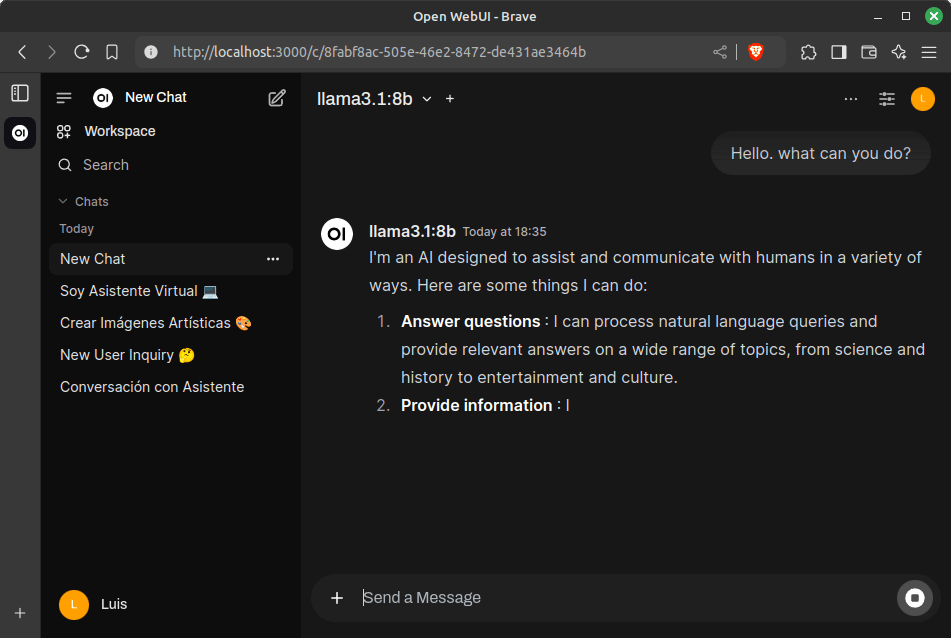This screenshot has width=951, height=638.
Task: Click the new chat pencil icon
Action: (277, 98)
